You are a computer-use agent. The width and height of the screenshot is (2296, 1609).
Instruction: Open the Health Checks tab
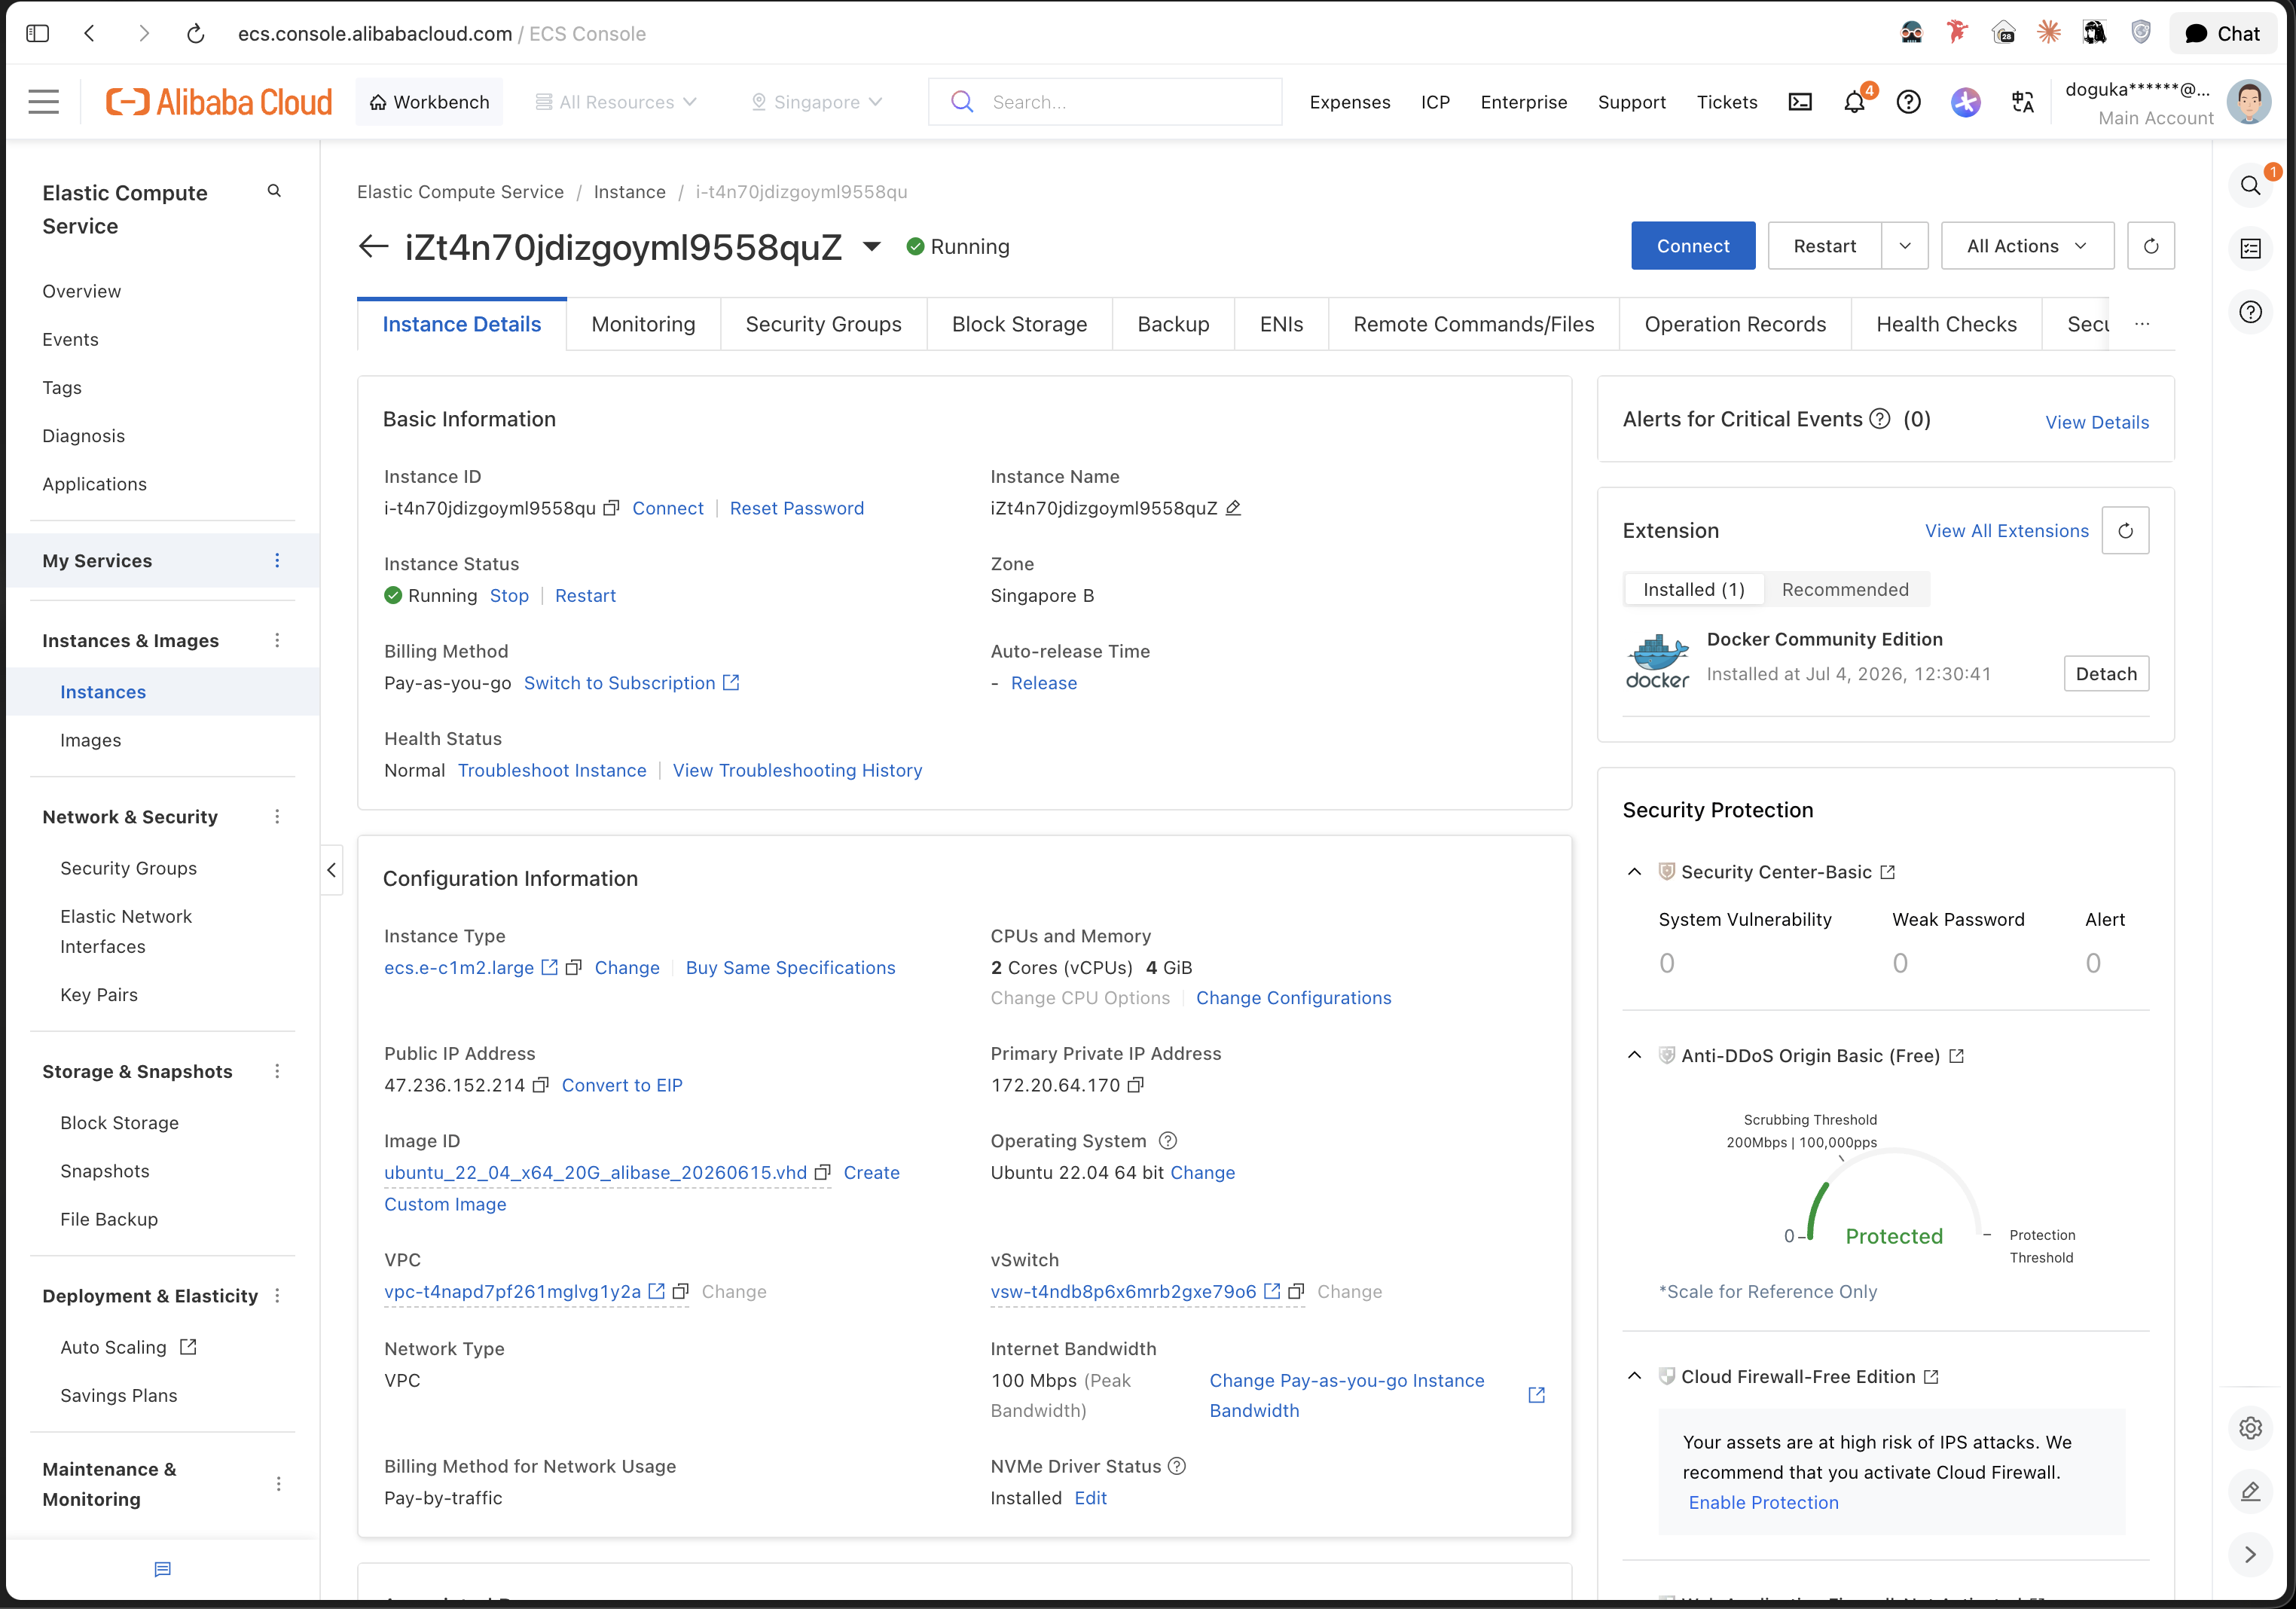[x=1946, y=324]
